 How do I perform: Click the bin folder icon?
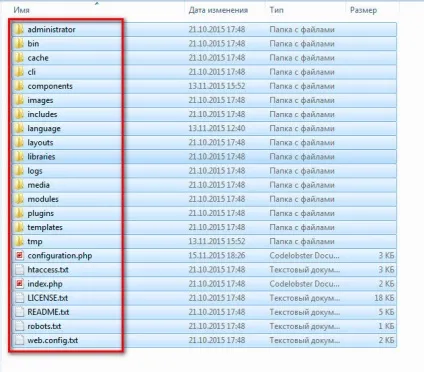pyautogui.click(x=19, y=43)
